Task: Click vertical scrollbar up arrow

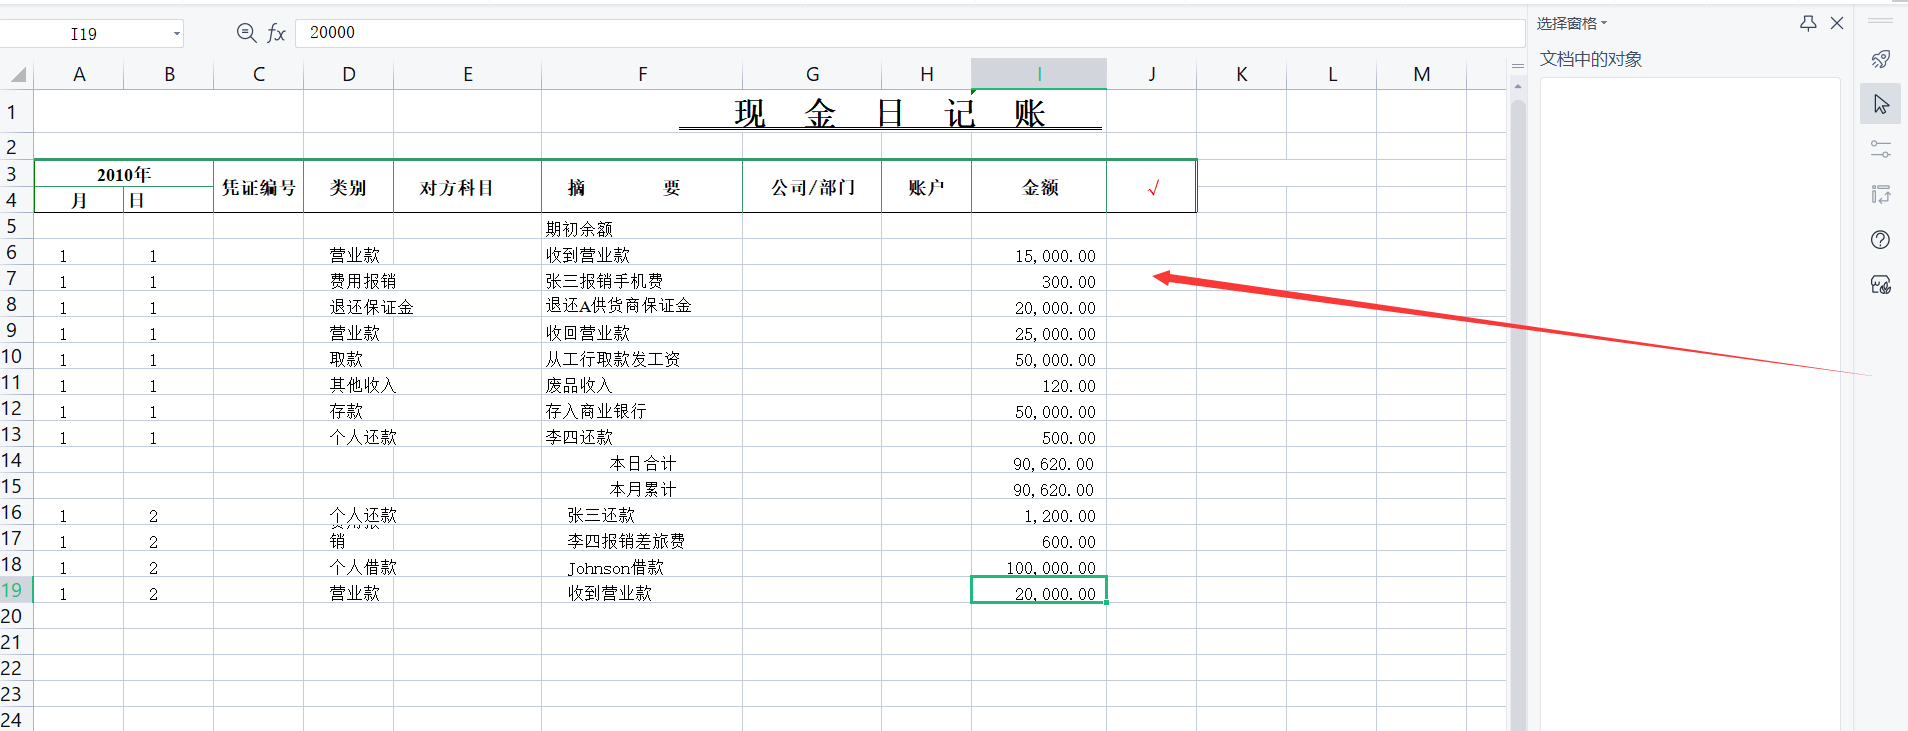Action: pyautogui.click(x=1518, y=87)
